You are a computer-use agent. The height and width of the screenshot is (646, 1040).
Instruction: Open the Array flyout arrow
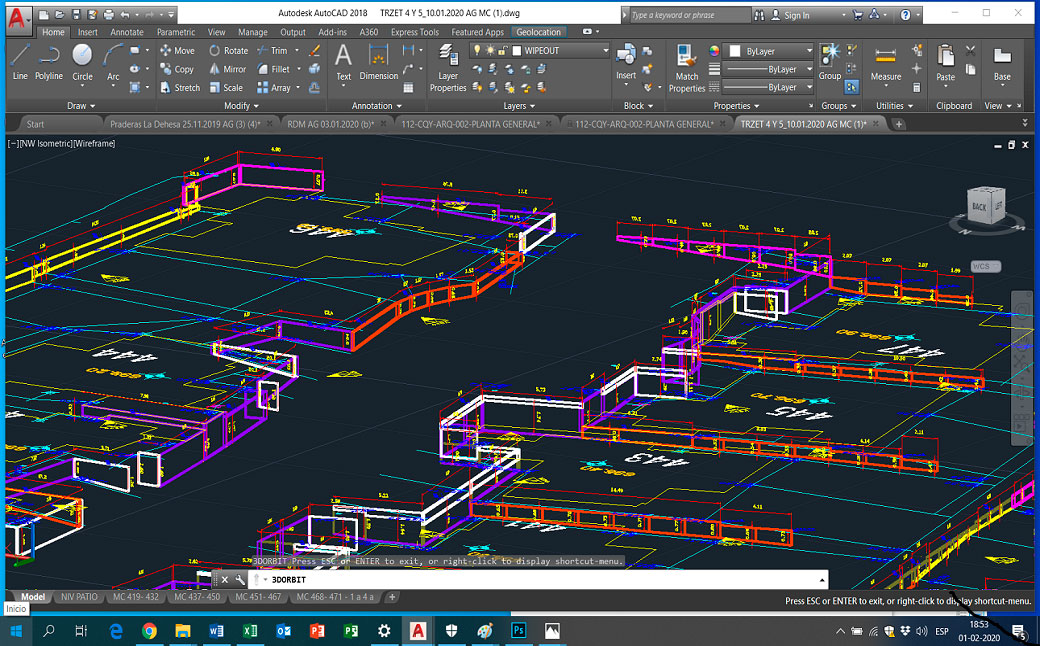click(298, 88)
